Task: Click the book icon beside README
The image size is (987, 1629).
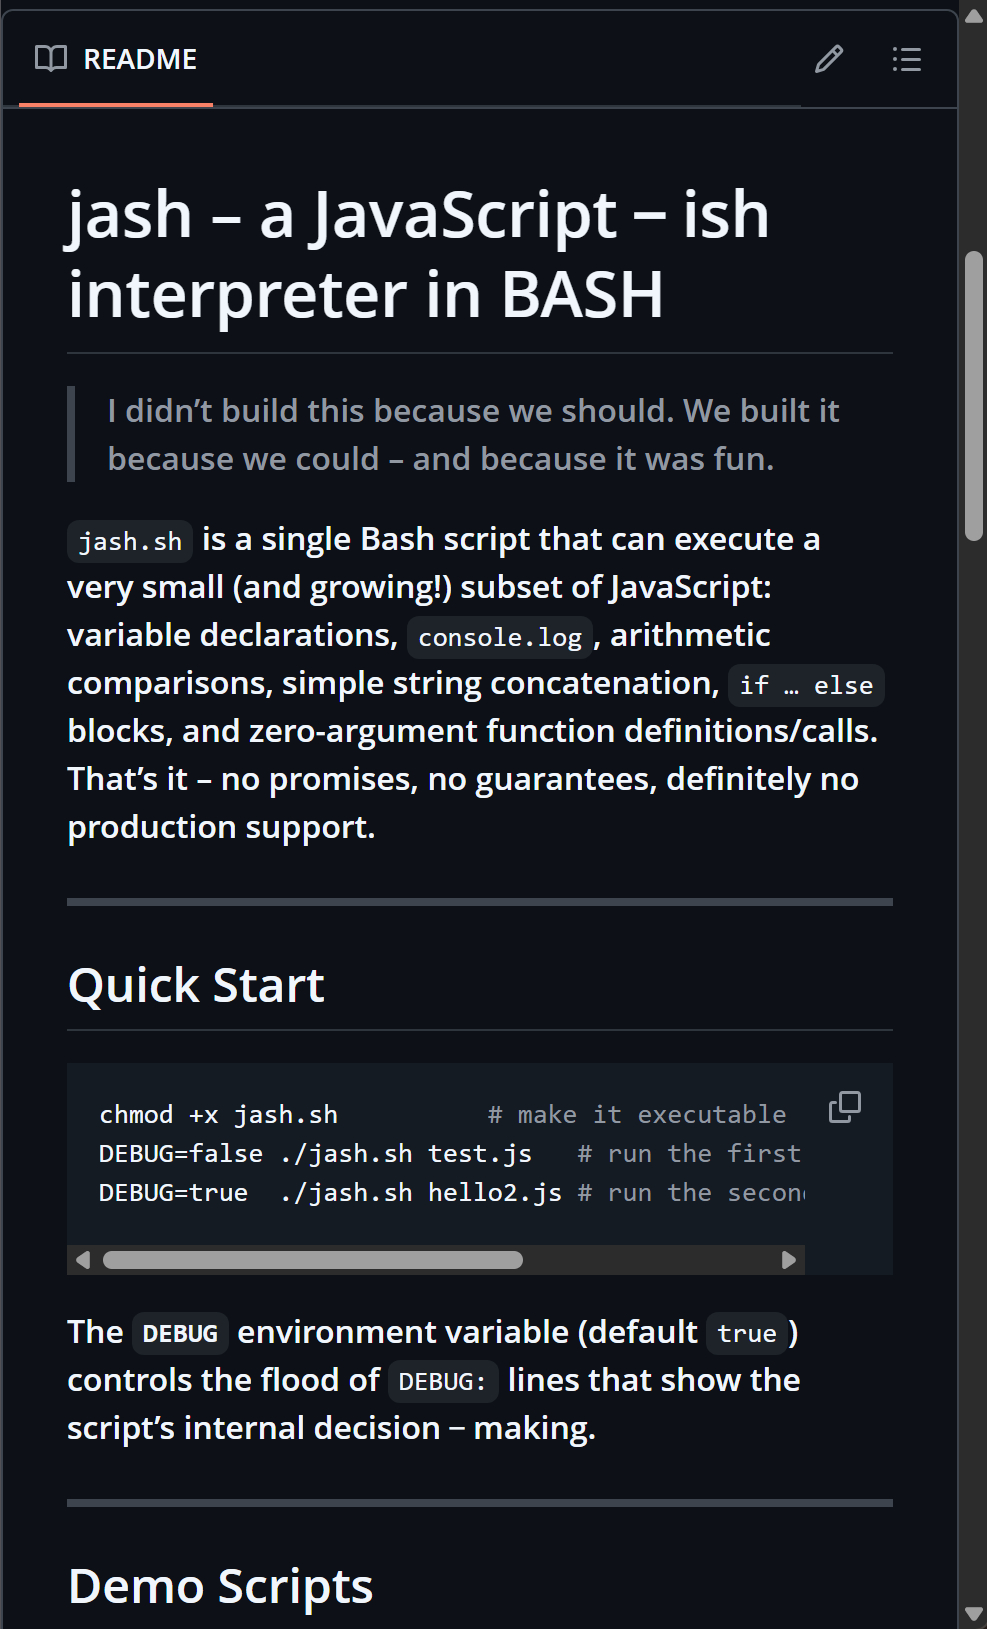Action: 51,58
